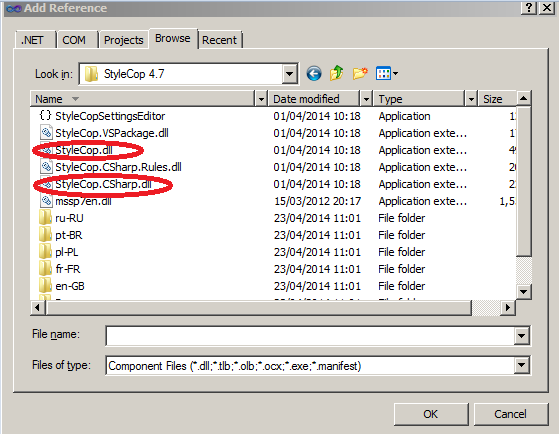
Task: Open the Recent tab
Action: click(220, 40)
